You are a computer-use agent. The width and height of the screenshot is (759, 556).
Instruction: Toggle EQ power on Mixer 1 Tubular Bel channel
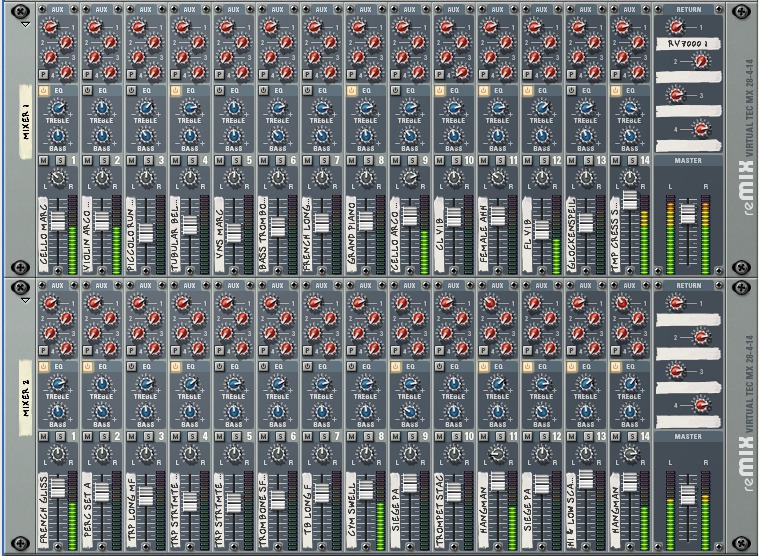(x=175, y=90)
